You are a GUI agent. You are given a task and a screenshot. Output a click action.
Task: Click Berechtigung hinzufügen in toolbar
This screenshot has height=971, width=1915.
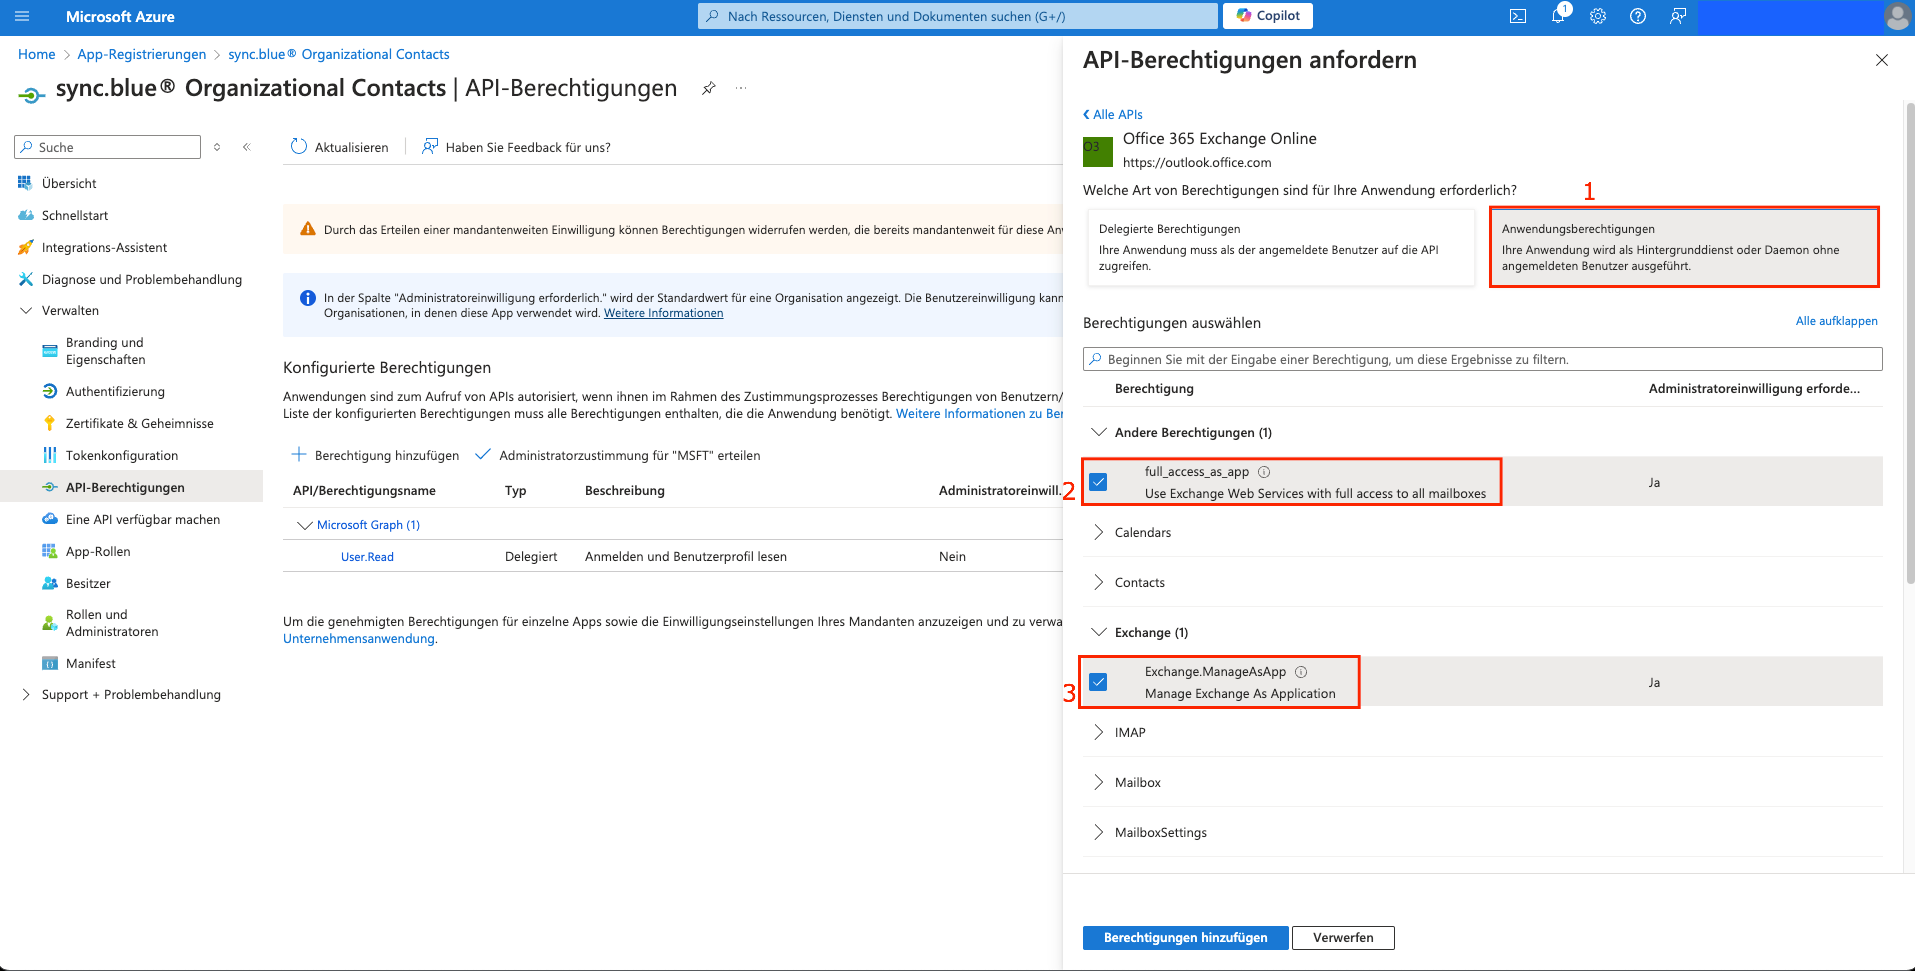coord(375,455)
